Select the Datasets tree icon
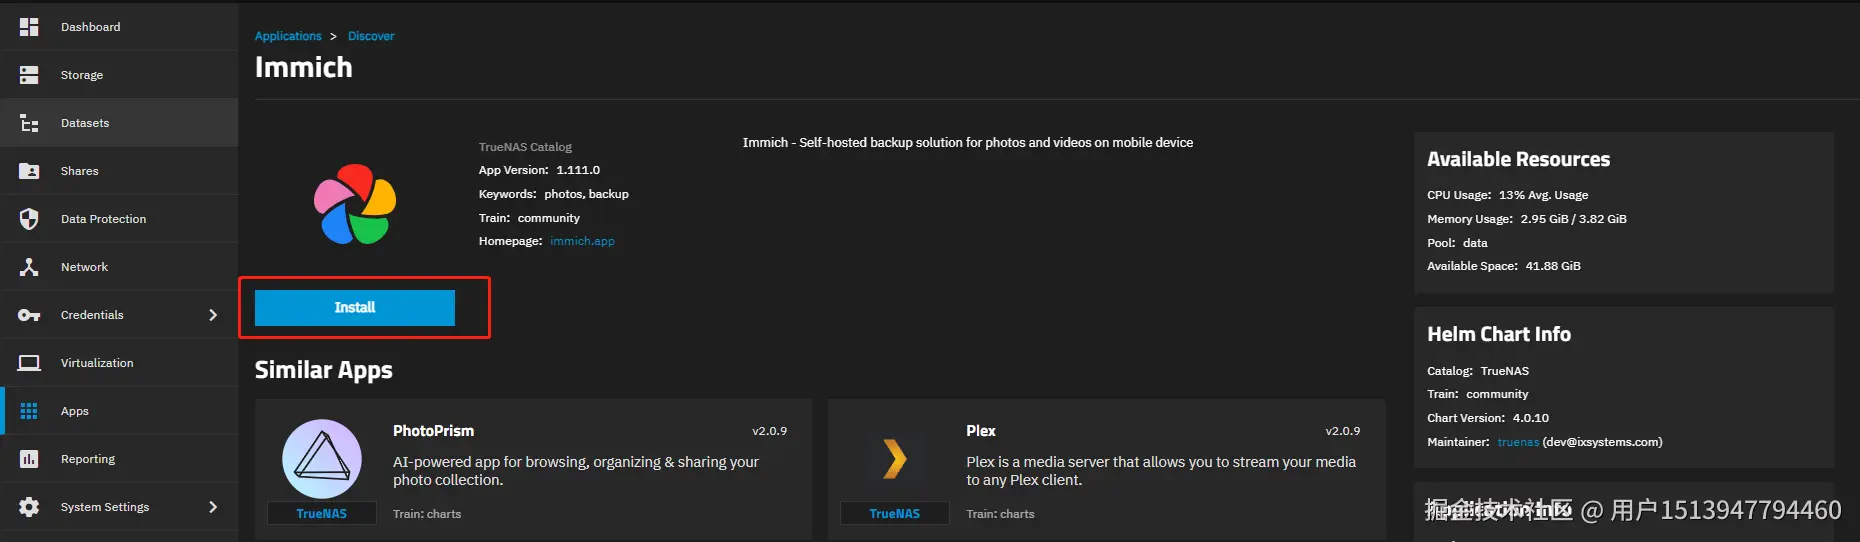The height and width of the screenshot is (542, 1860). click(29, 123)
